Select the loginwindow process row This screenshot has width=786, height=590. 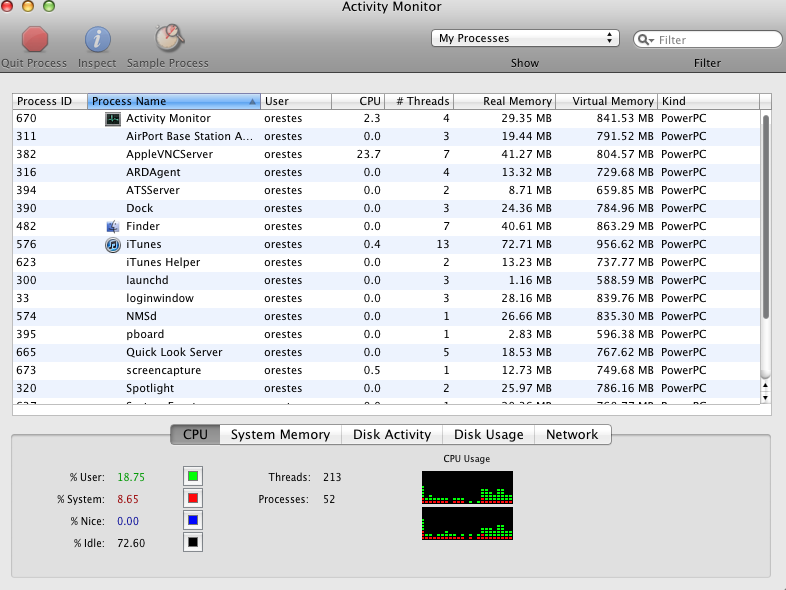386,299
